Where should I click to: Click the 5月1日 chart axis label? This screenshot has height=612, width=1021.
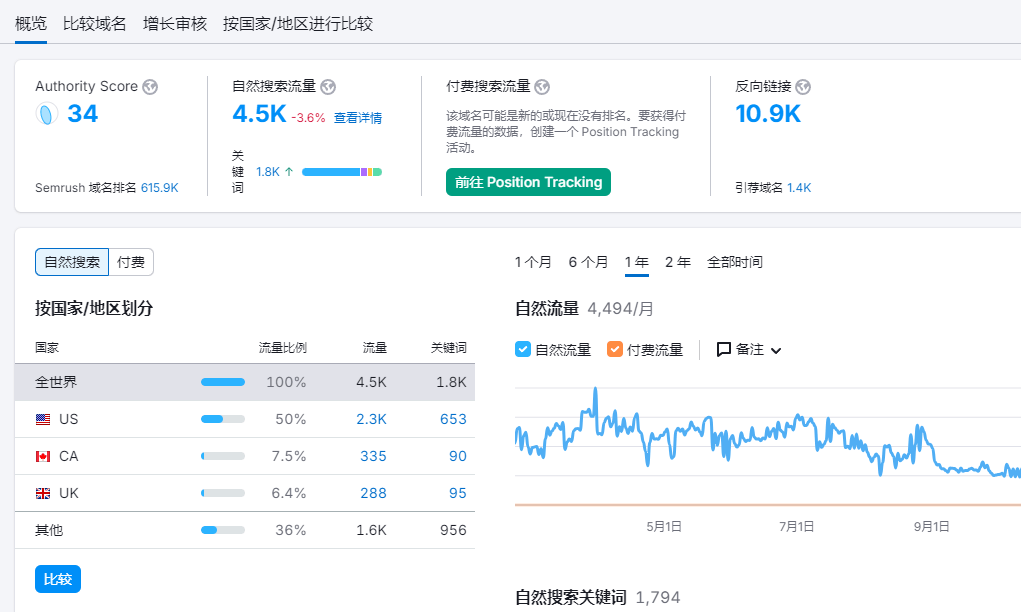pyautogui.click(x=664, y=527)
